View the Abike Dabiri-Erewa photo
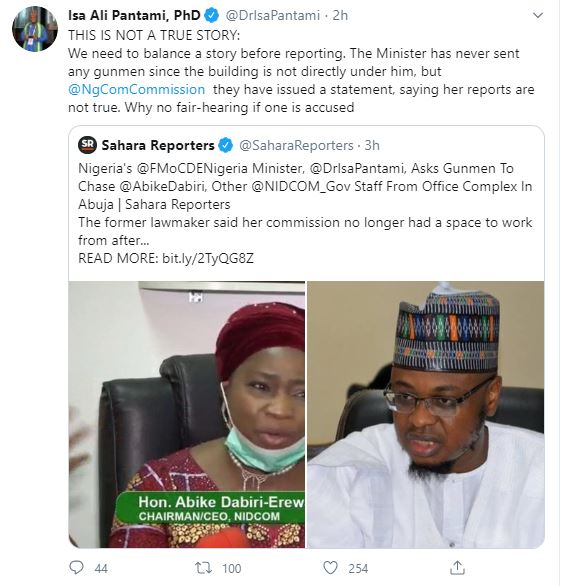This screenshot has height=586, width=563. tap(187, 414)
